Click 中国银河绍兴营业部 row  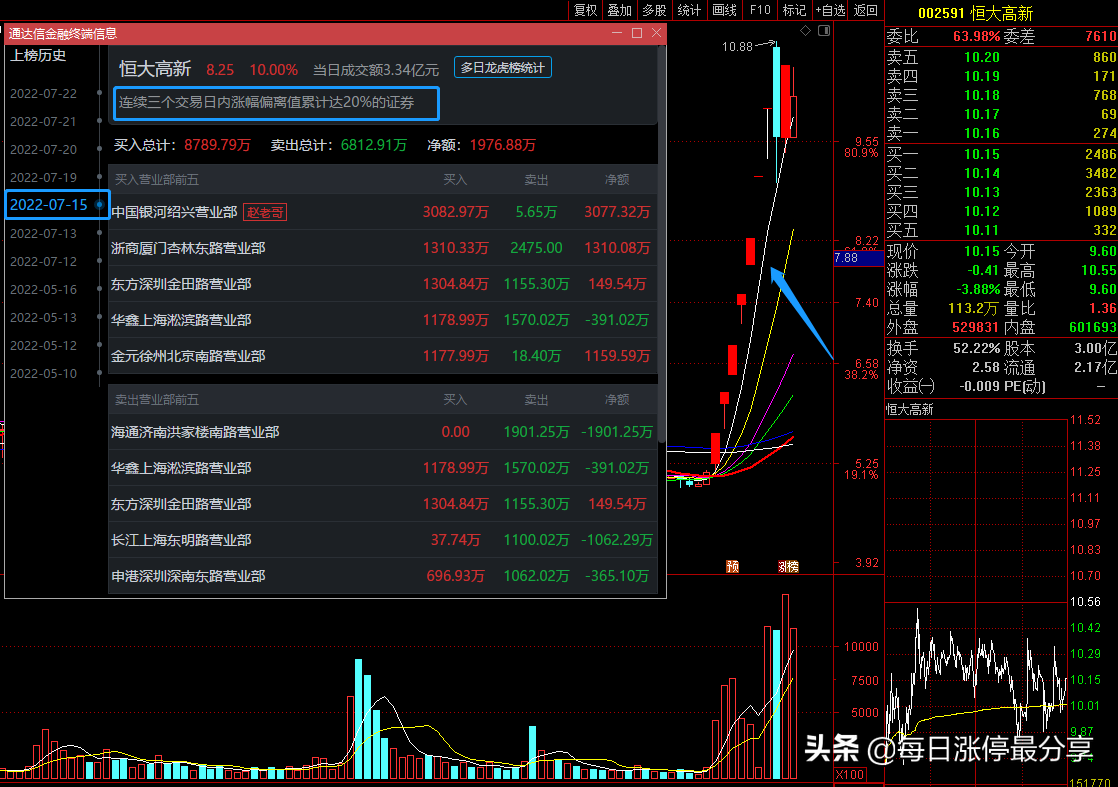click(382, 212)
